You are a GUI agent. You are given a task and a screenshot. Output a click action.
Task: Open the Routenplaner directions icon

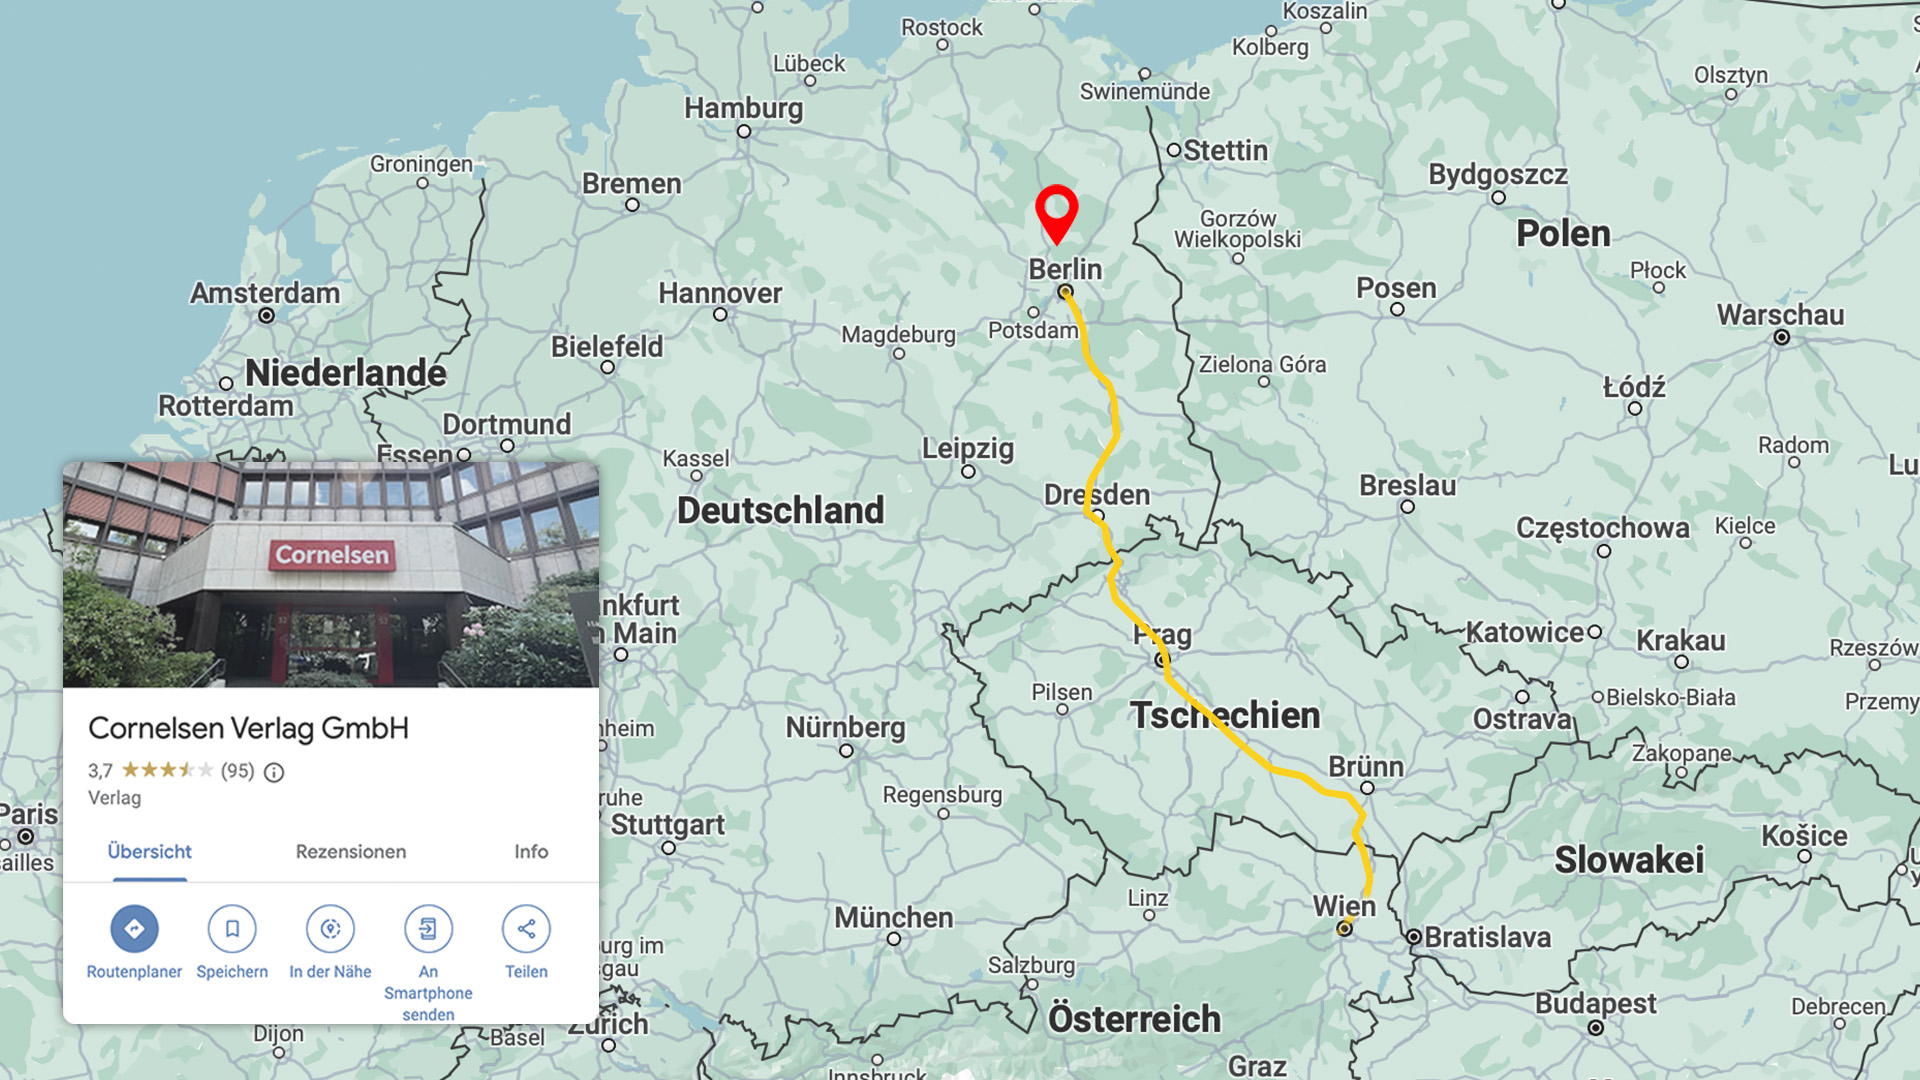click(134, 929)
